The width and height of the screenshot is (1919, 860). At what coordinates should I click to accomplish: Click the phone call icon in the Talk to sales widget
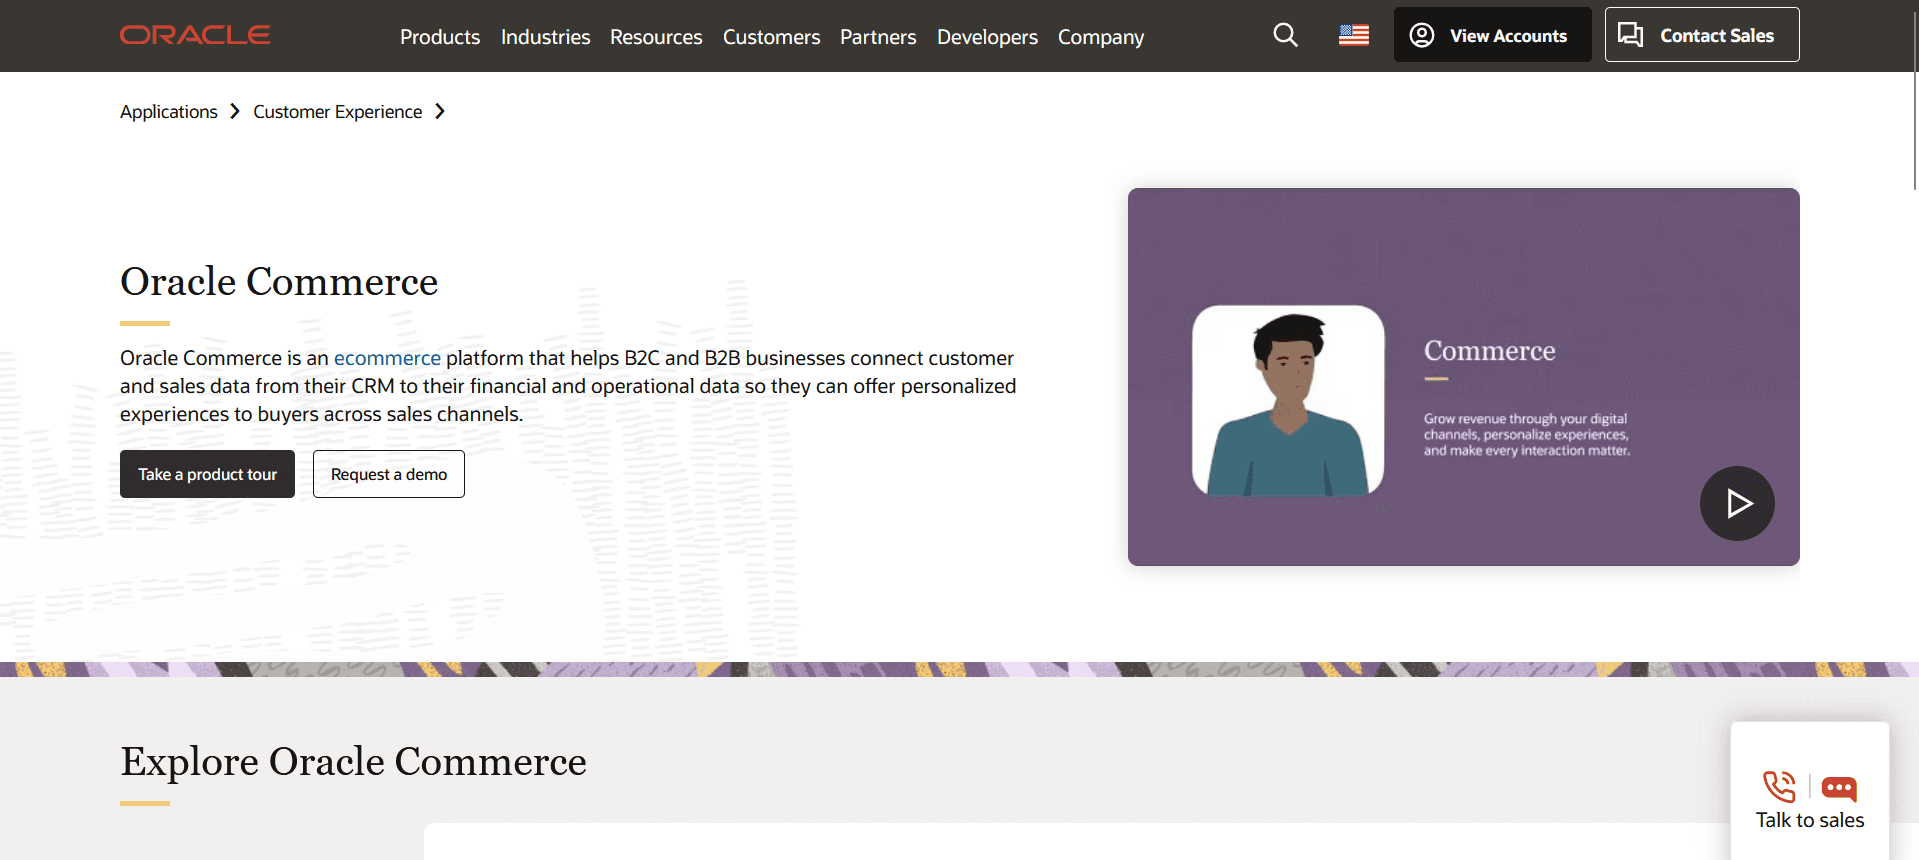tap(1779, 786)
